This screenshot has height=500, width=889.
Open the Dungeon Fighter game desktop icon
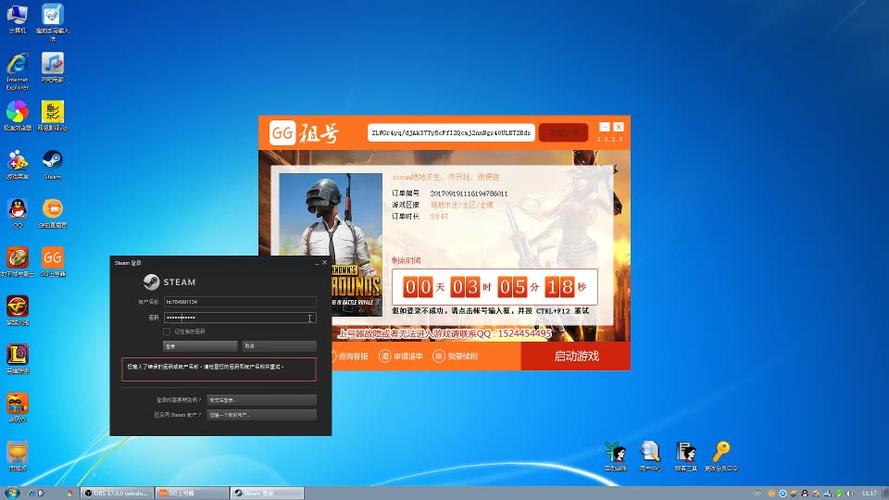[x=18, y=262]
